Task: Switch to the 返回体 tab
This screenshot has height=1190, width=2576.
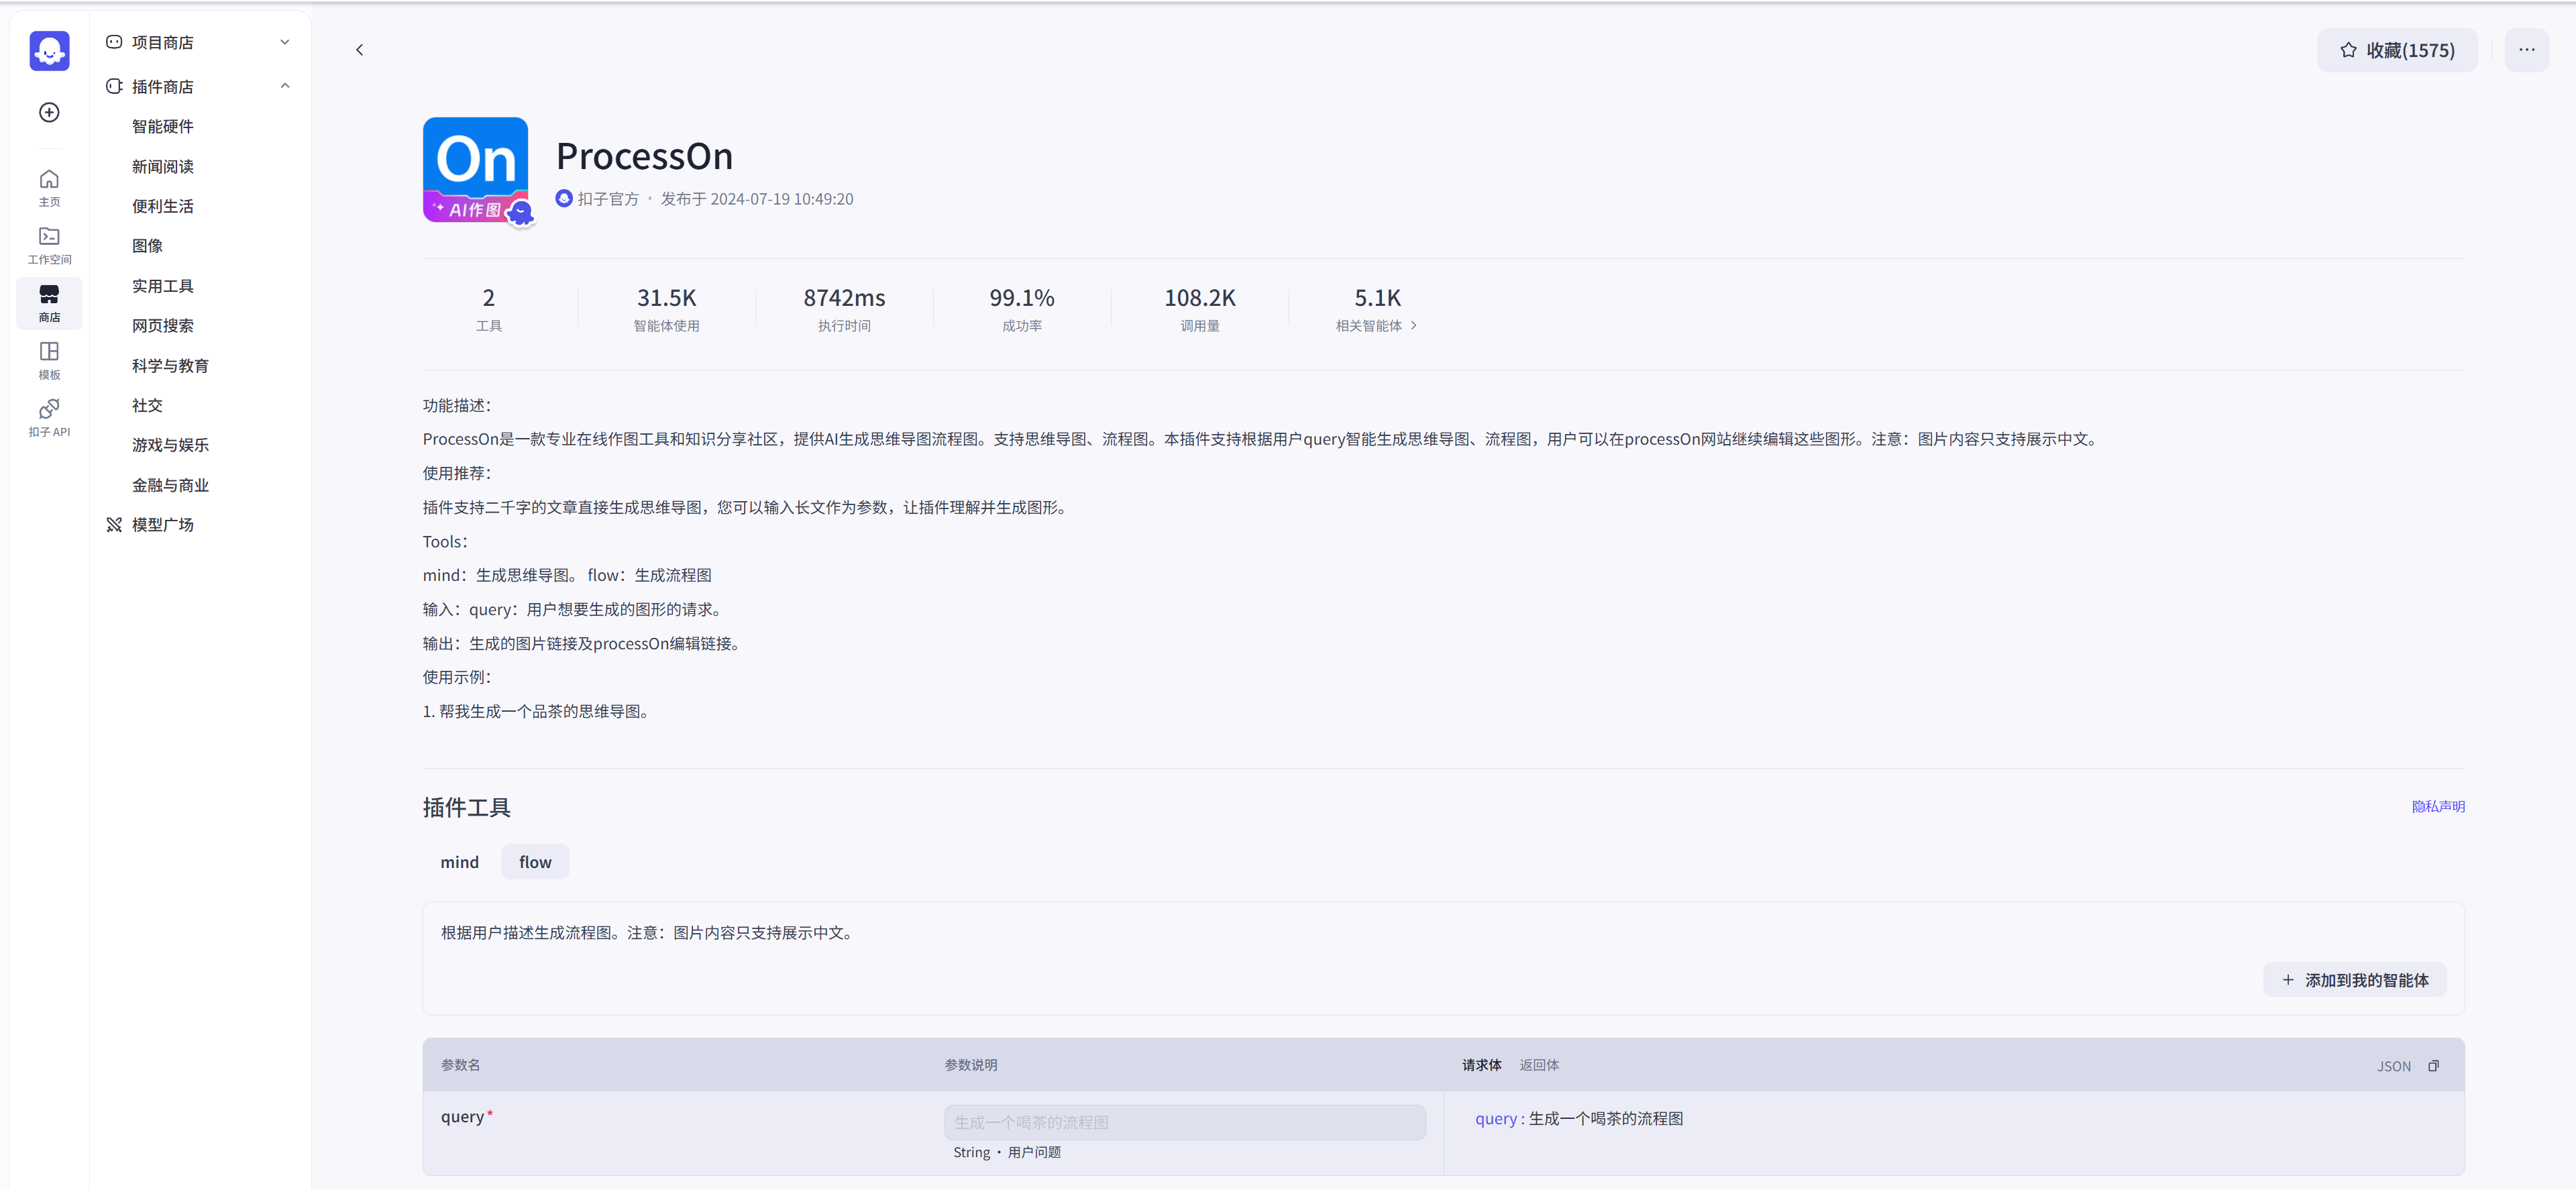Action: coord(1538,1065)
